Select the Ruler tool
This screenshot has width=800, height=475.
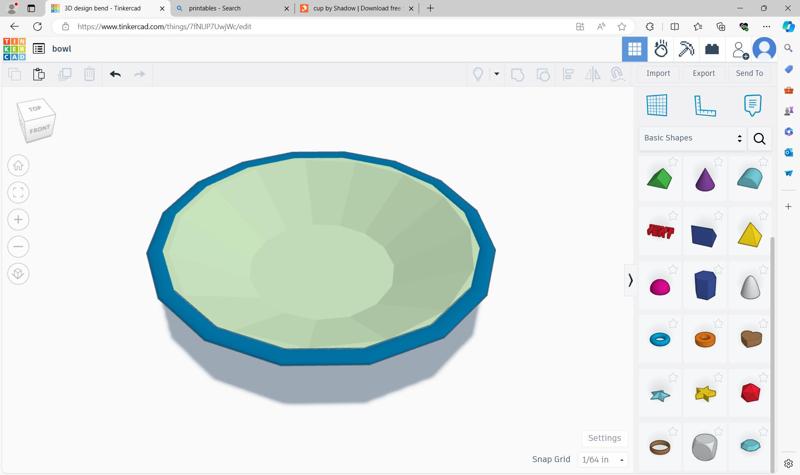[705, 105]
